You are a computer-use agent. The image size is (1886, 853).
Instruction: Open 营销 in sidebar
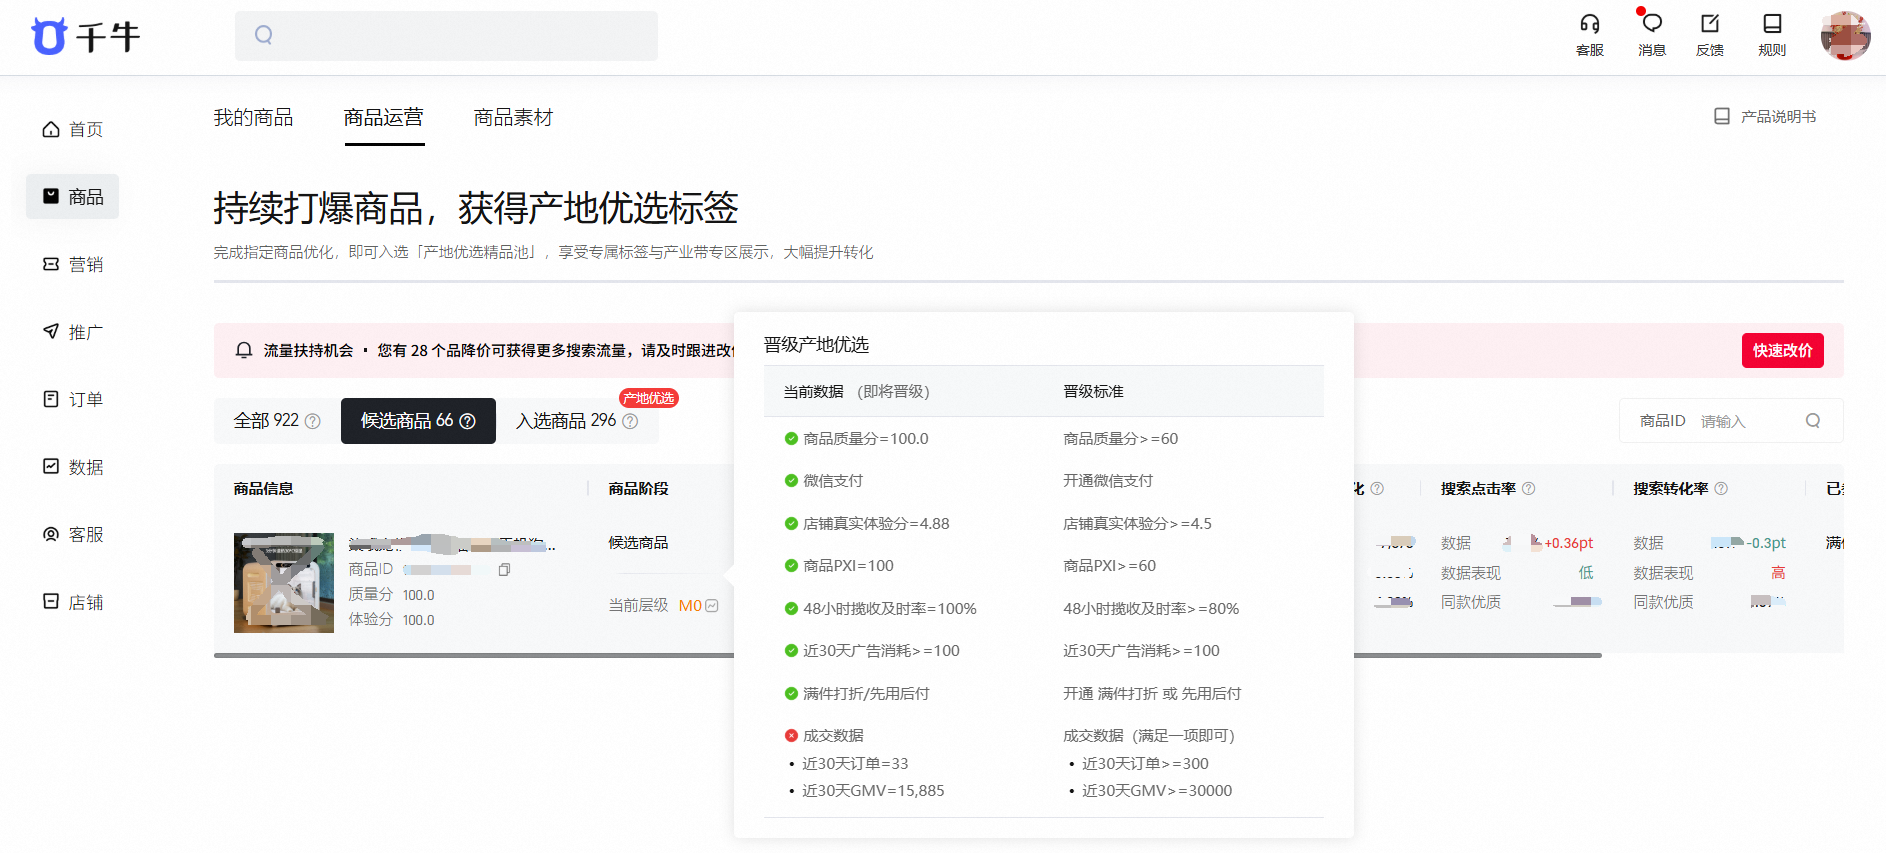72,264
